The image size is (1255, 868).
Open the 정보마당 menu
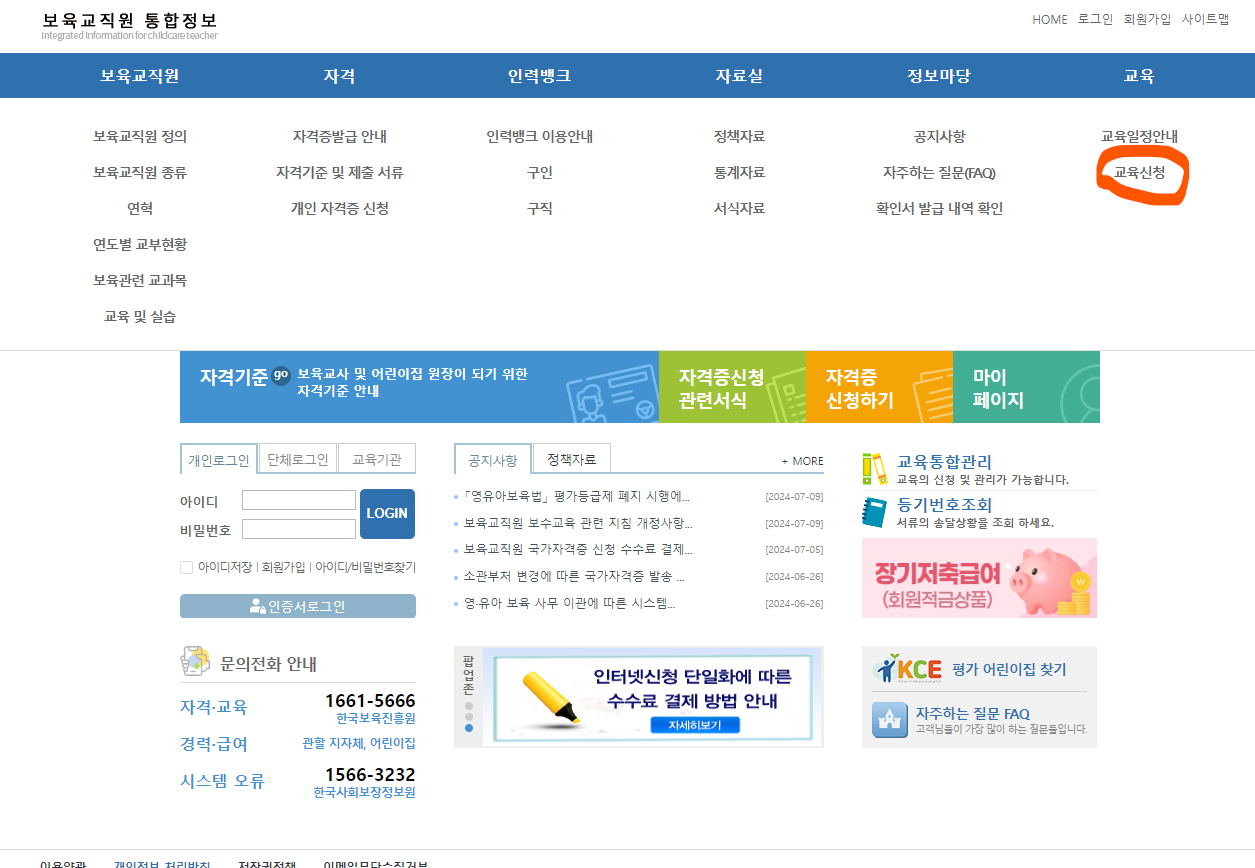coord(940,75)
